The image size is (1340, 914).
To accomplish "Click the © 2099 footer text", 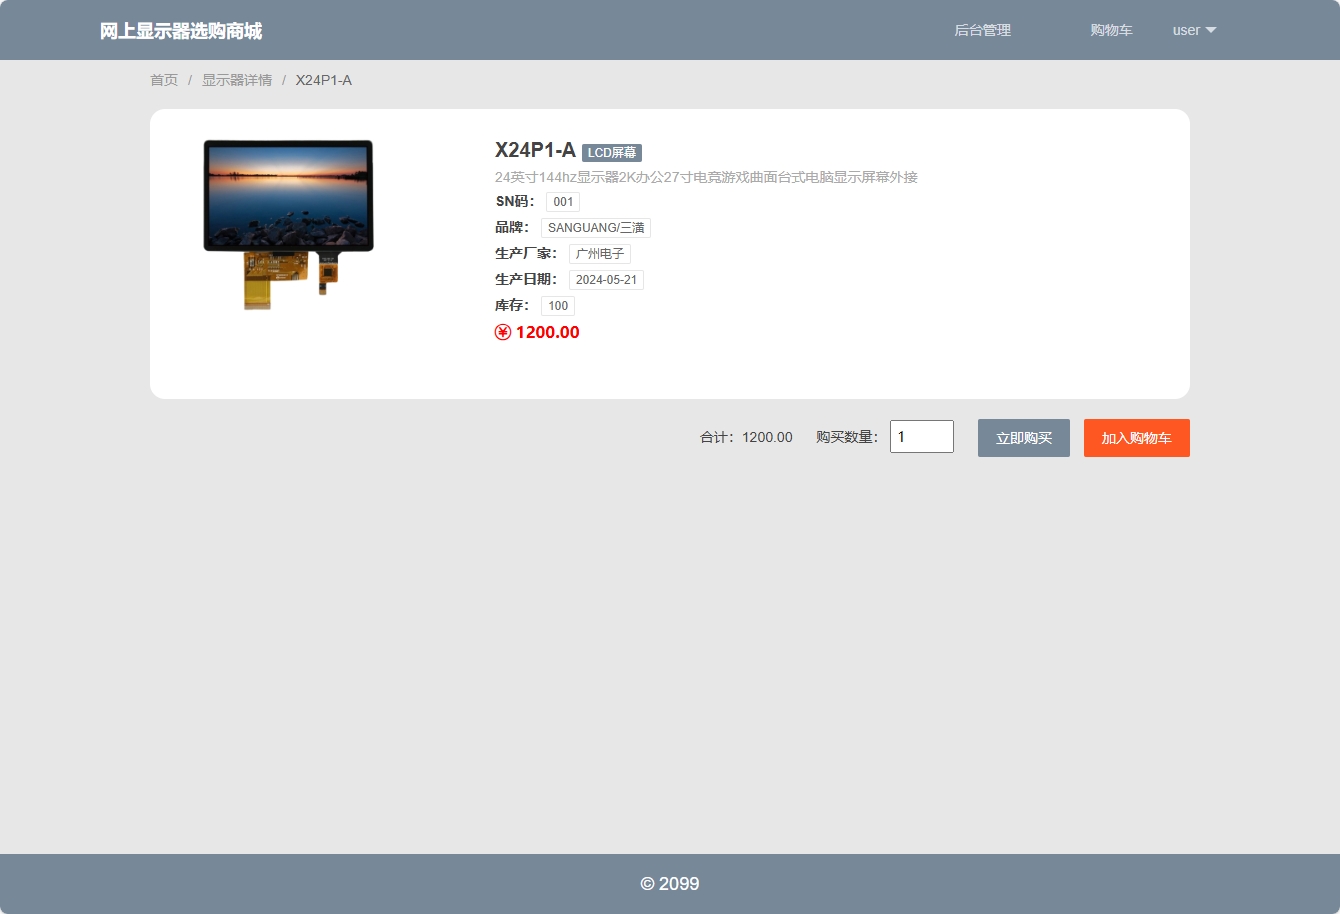I will coord(670,883).
